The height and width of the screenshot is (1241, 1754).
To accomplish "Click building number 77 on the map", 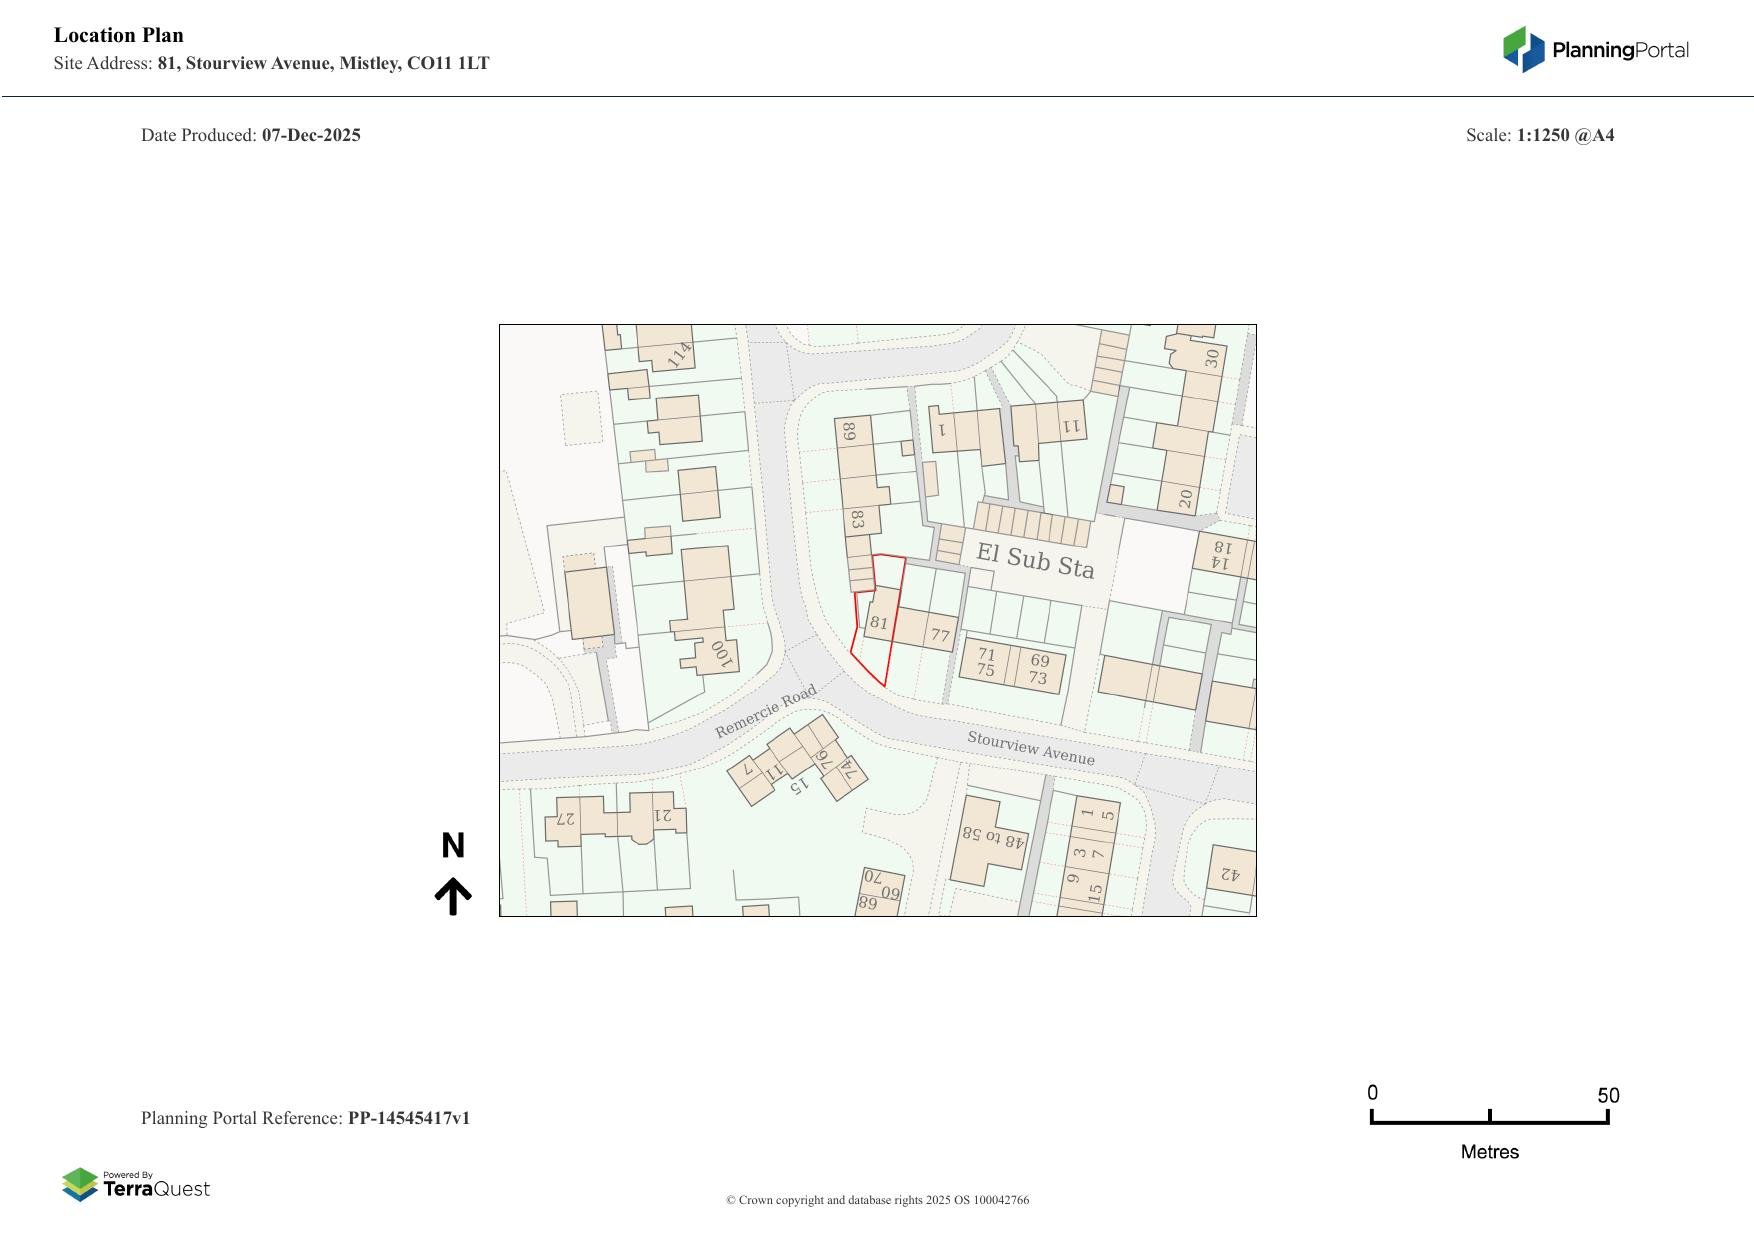I will coord(938,635).
